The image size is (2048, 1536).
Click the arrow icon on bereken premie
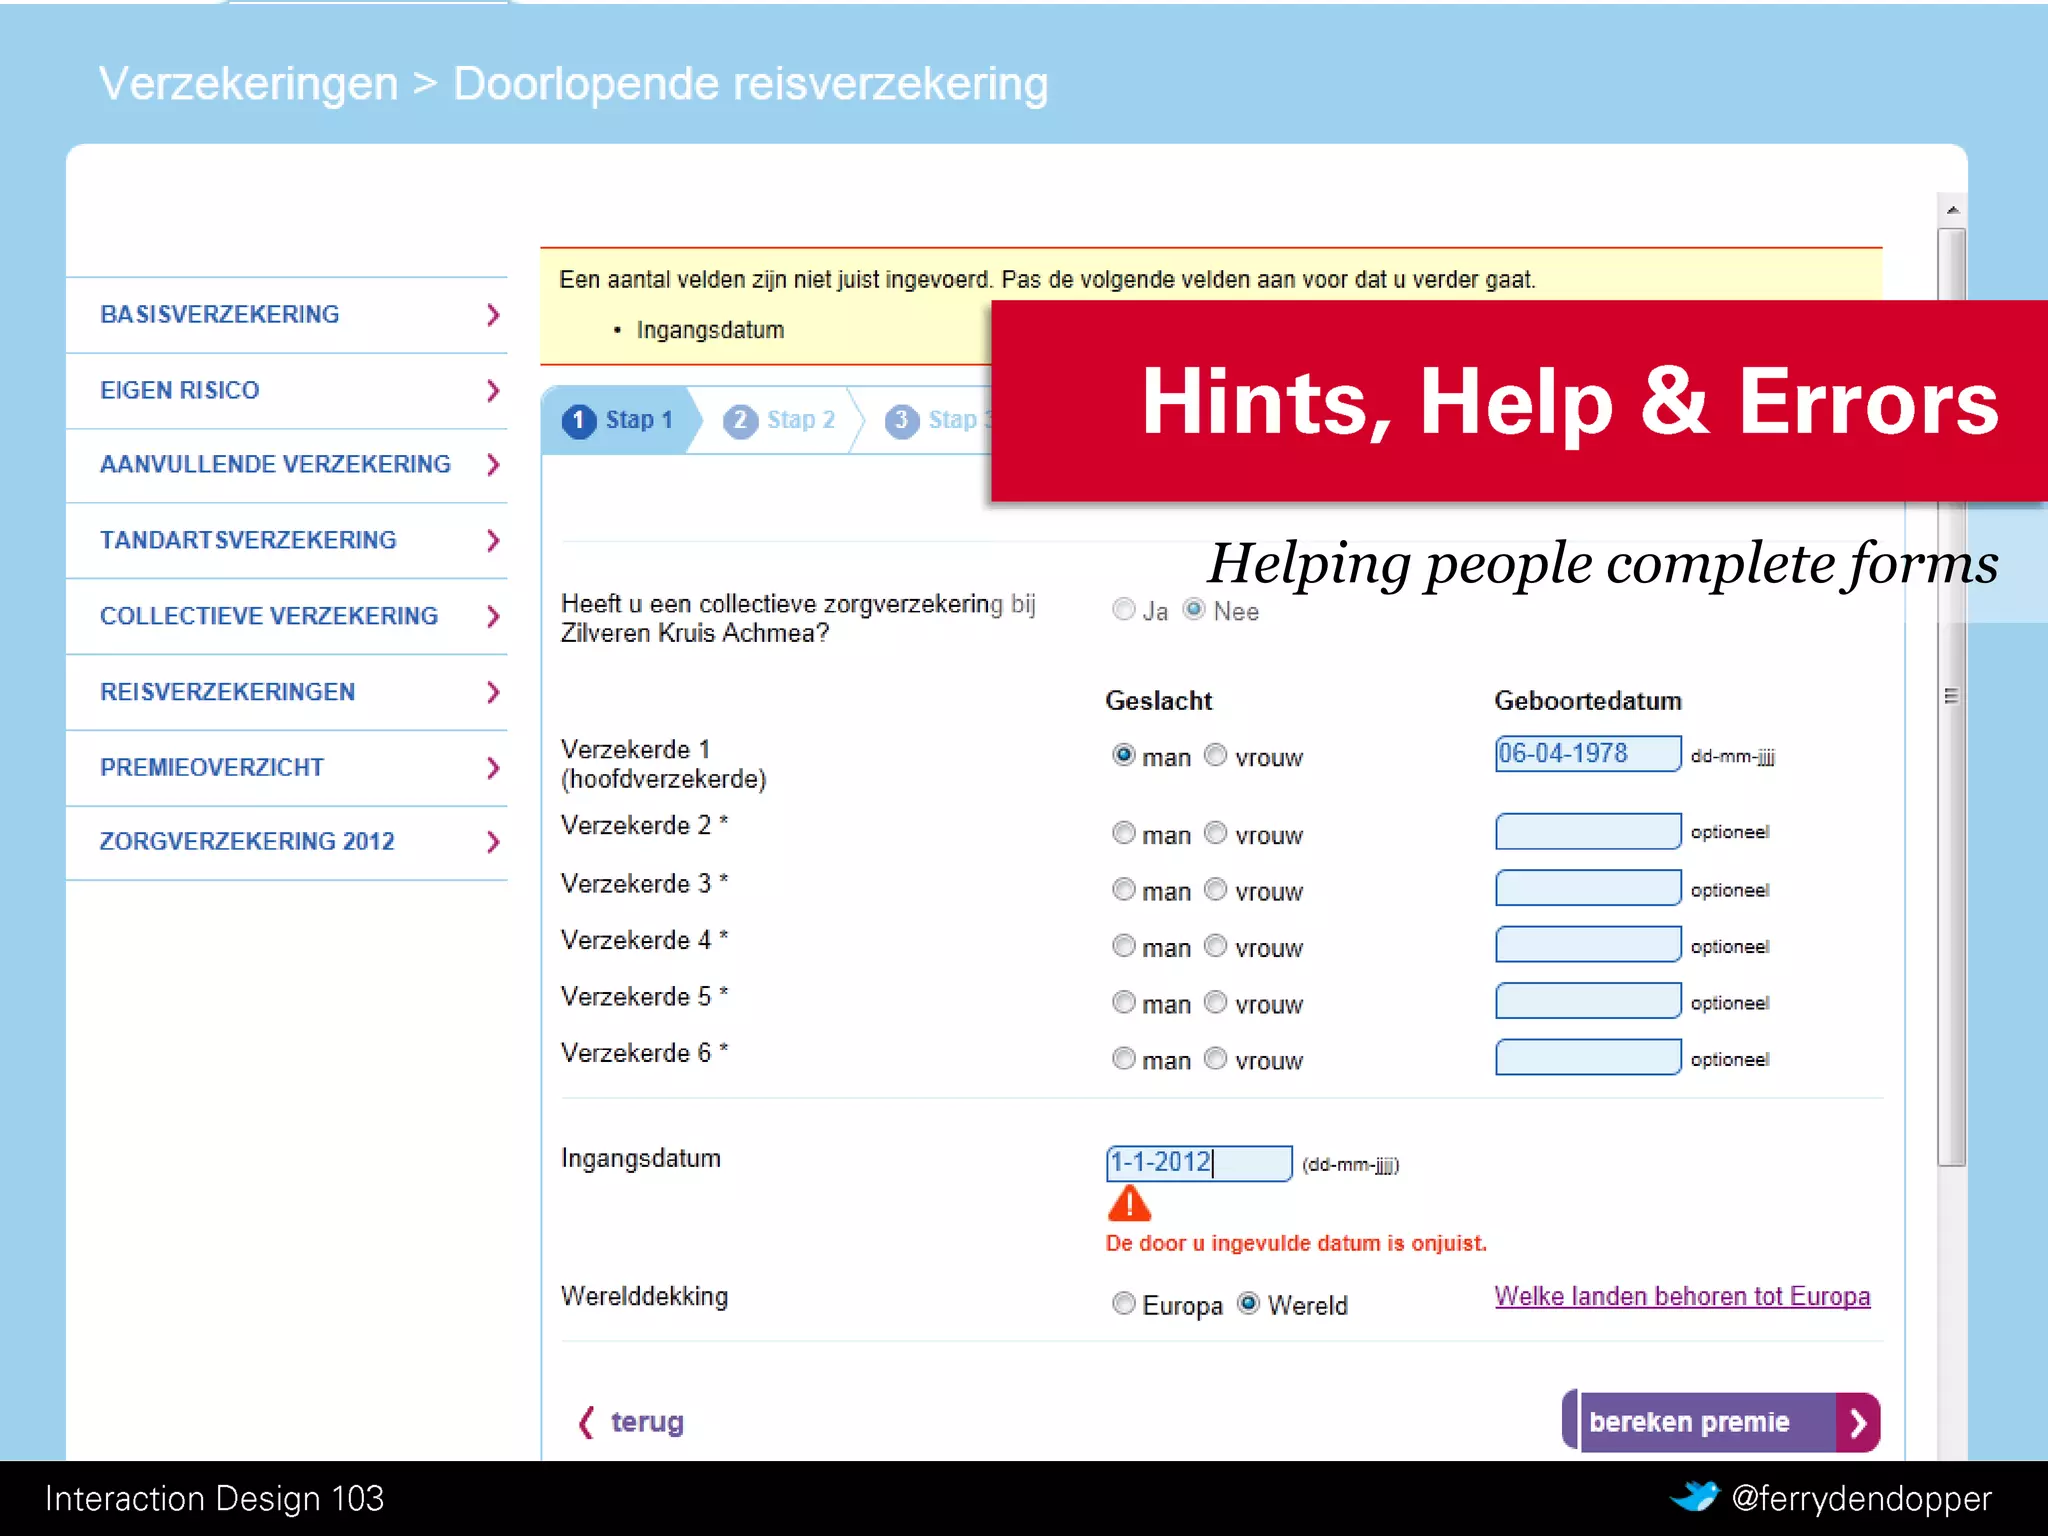click(1858, 1422)
